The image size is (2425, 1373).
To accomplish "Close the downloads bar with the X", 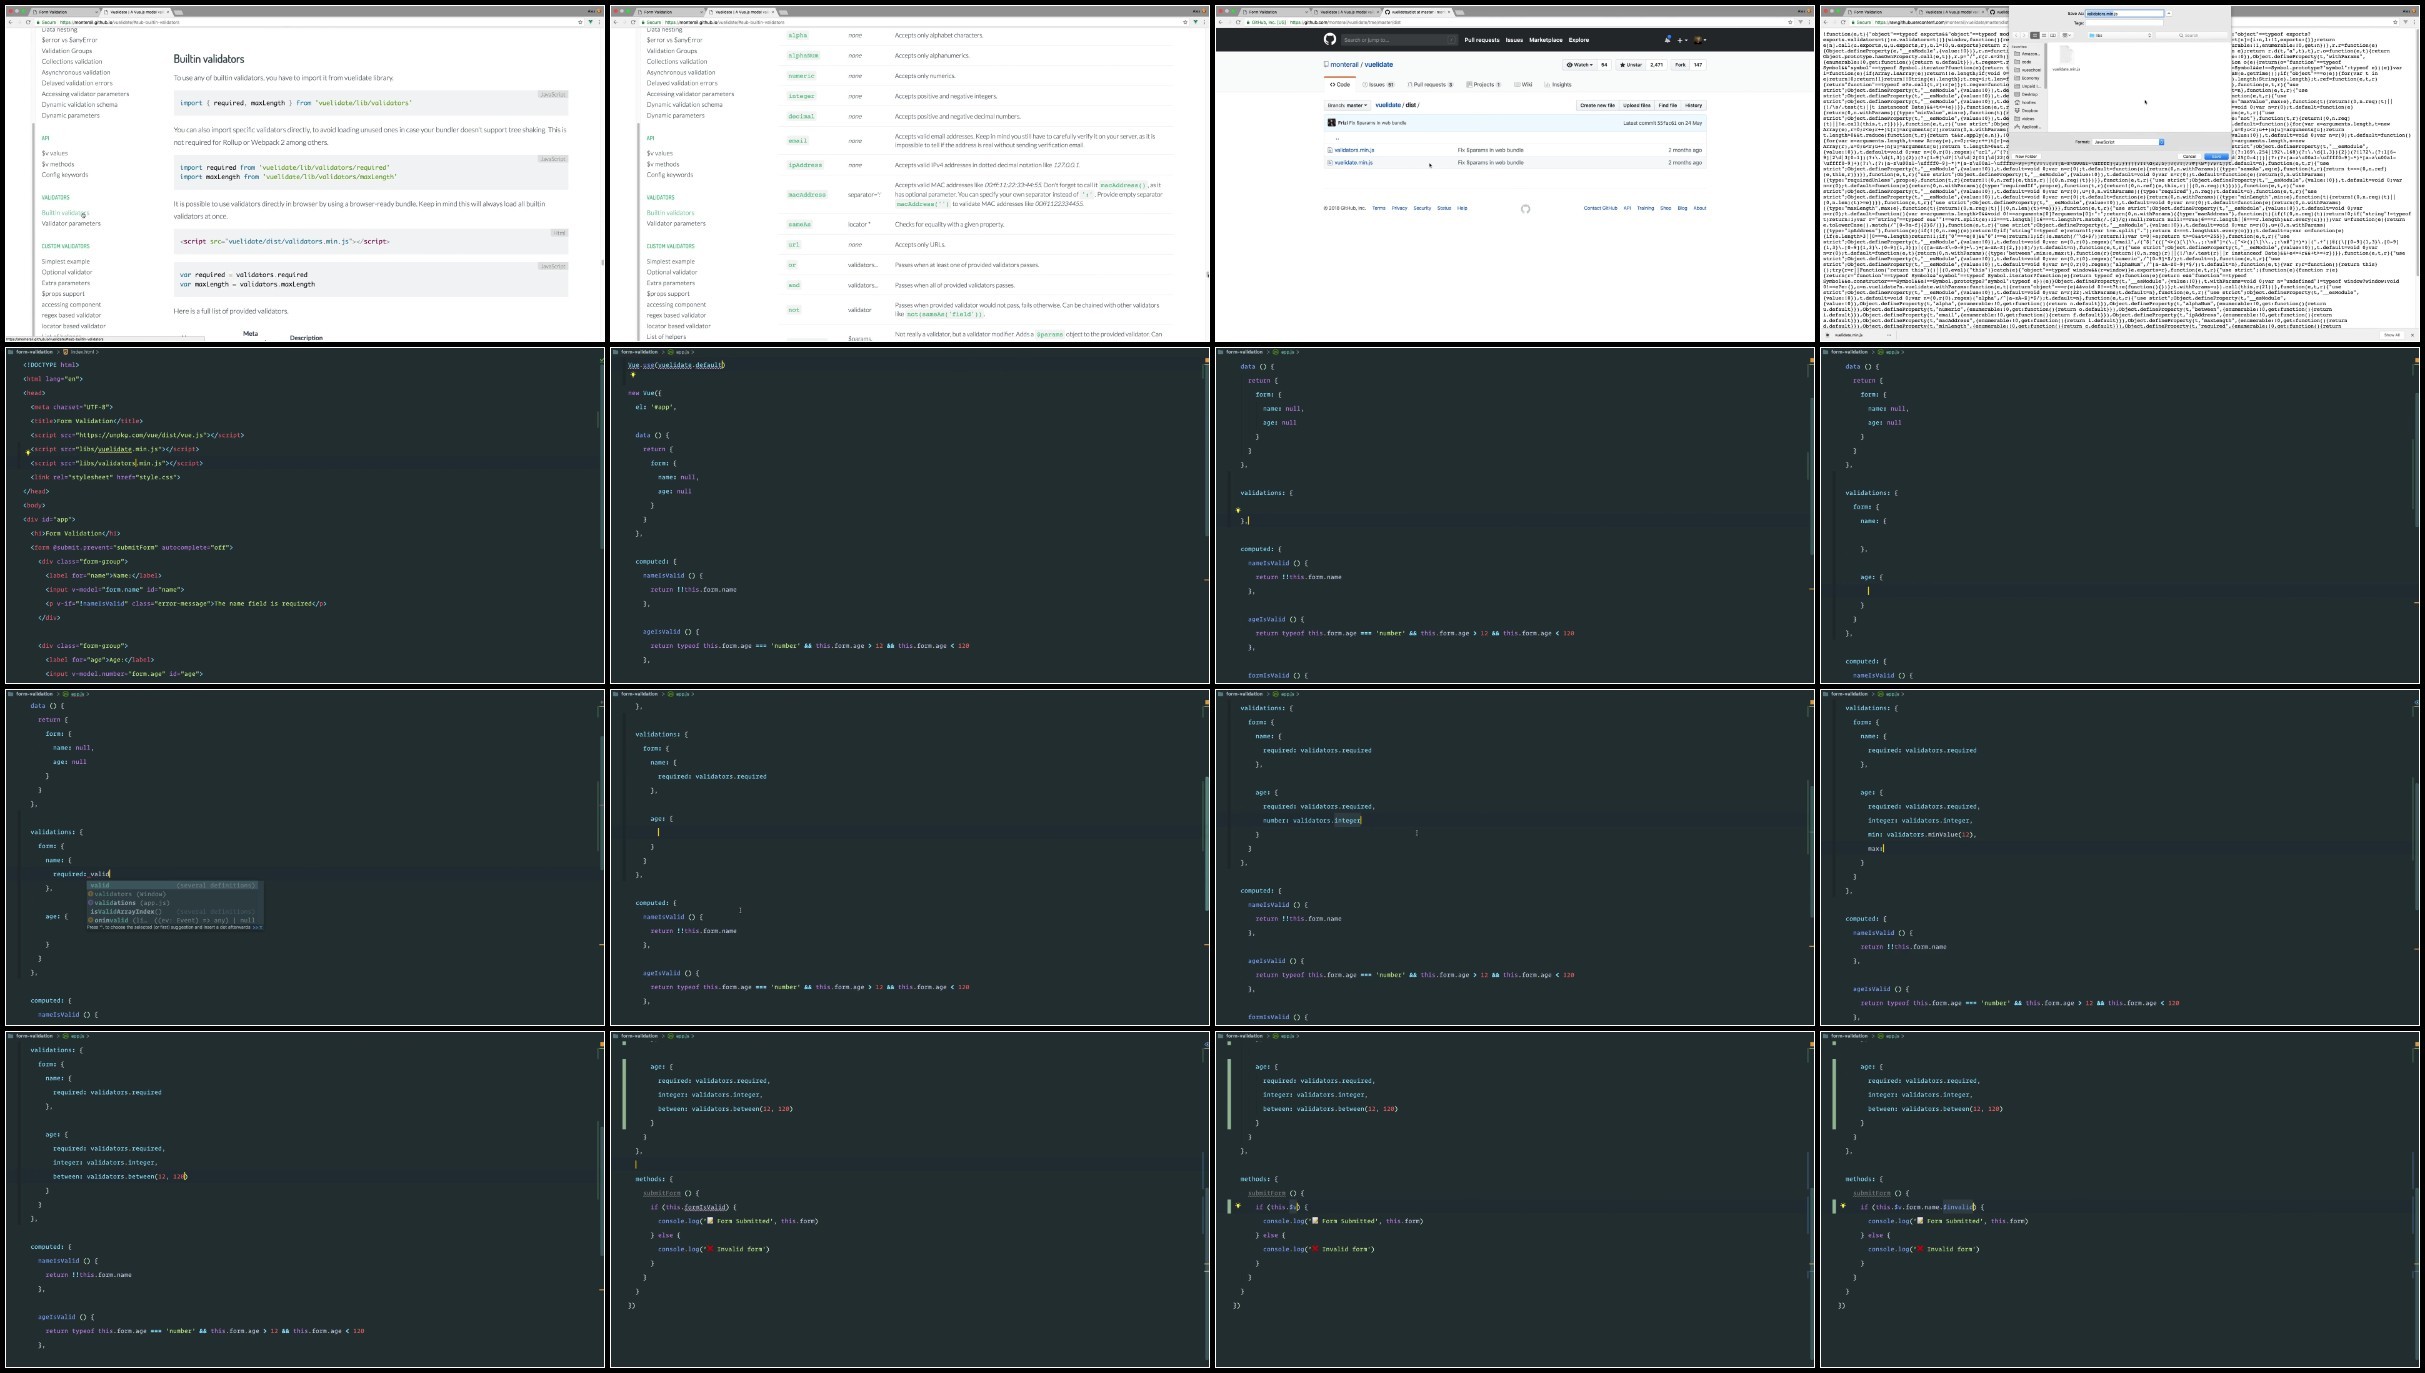I will point(2414,335).
